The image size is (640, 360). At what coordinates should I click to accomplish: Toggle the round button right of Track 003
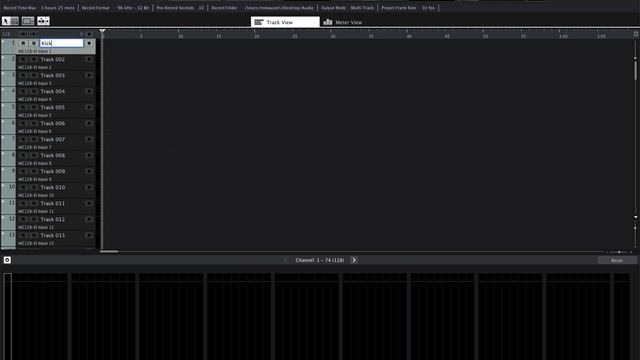pos(89,76)
